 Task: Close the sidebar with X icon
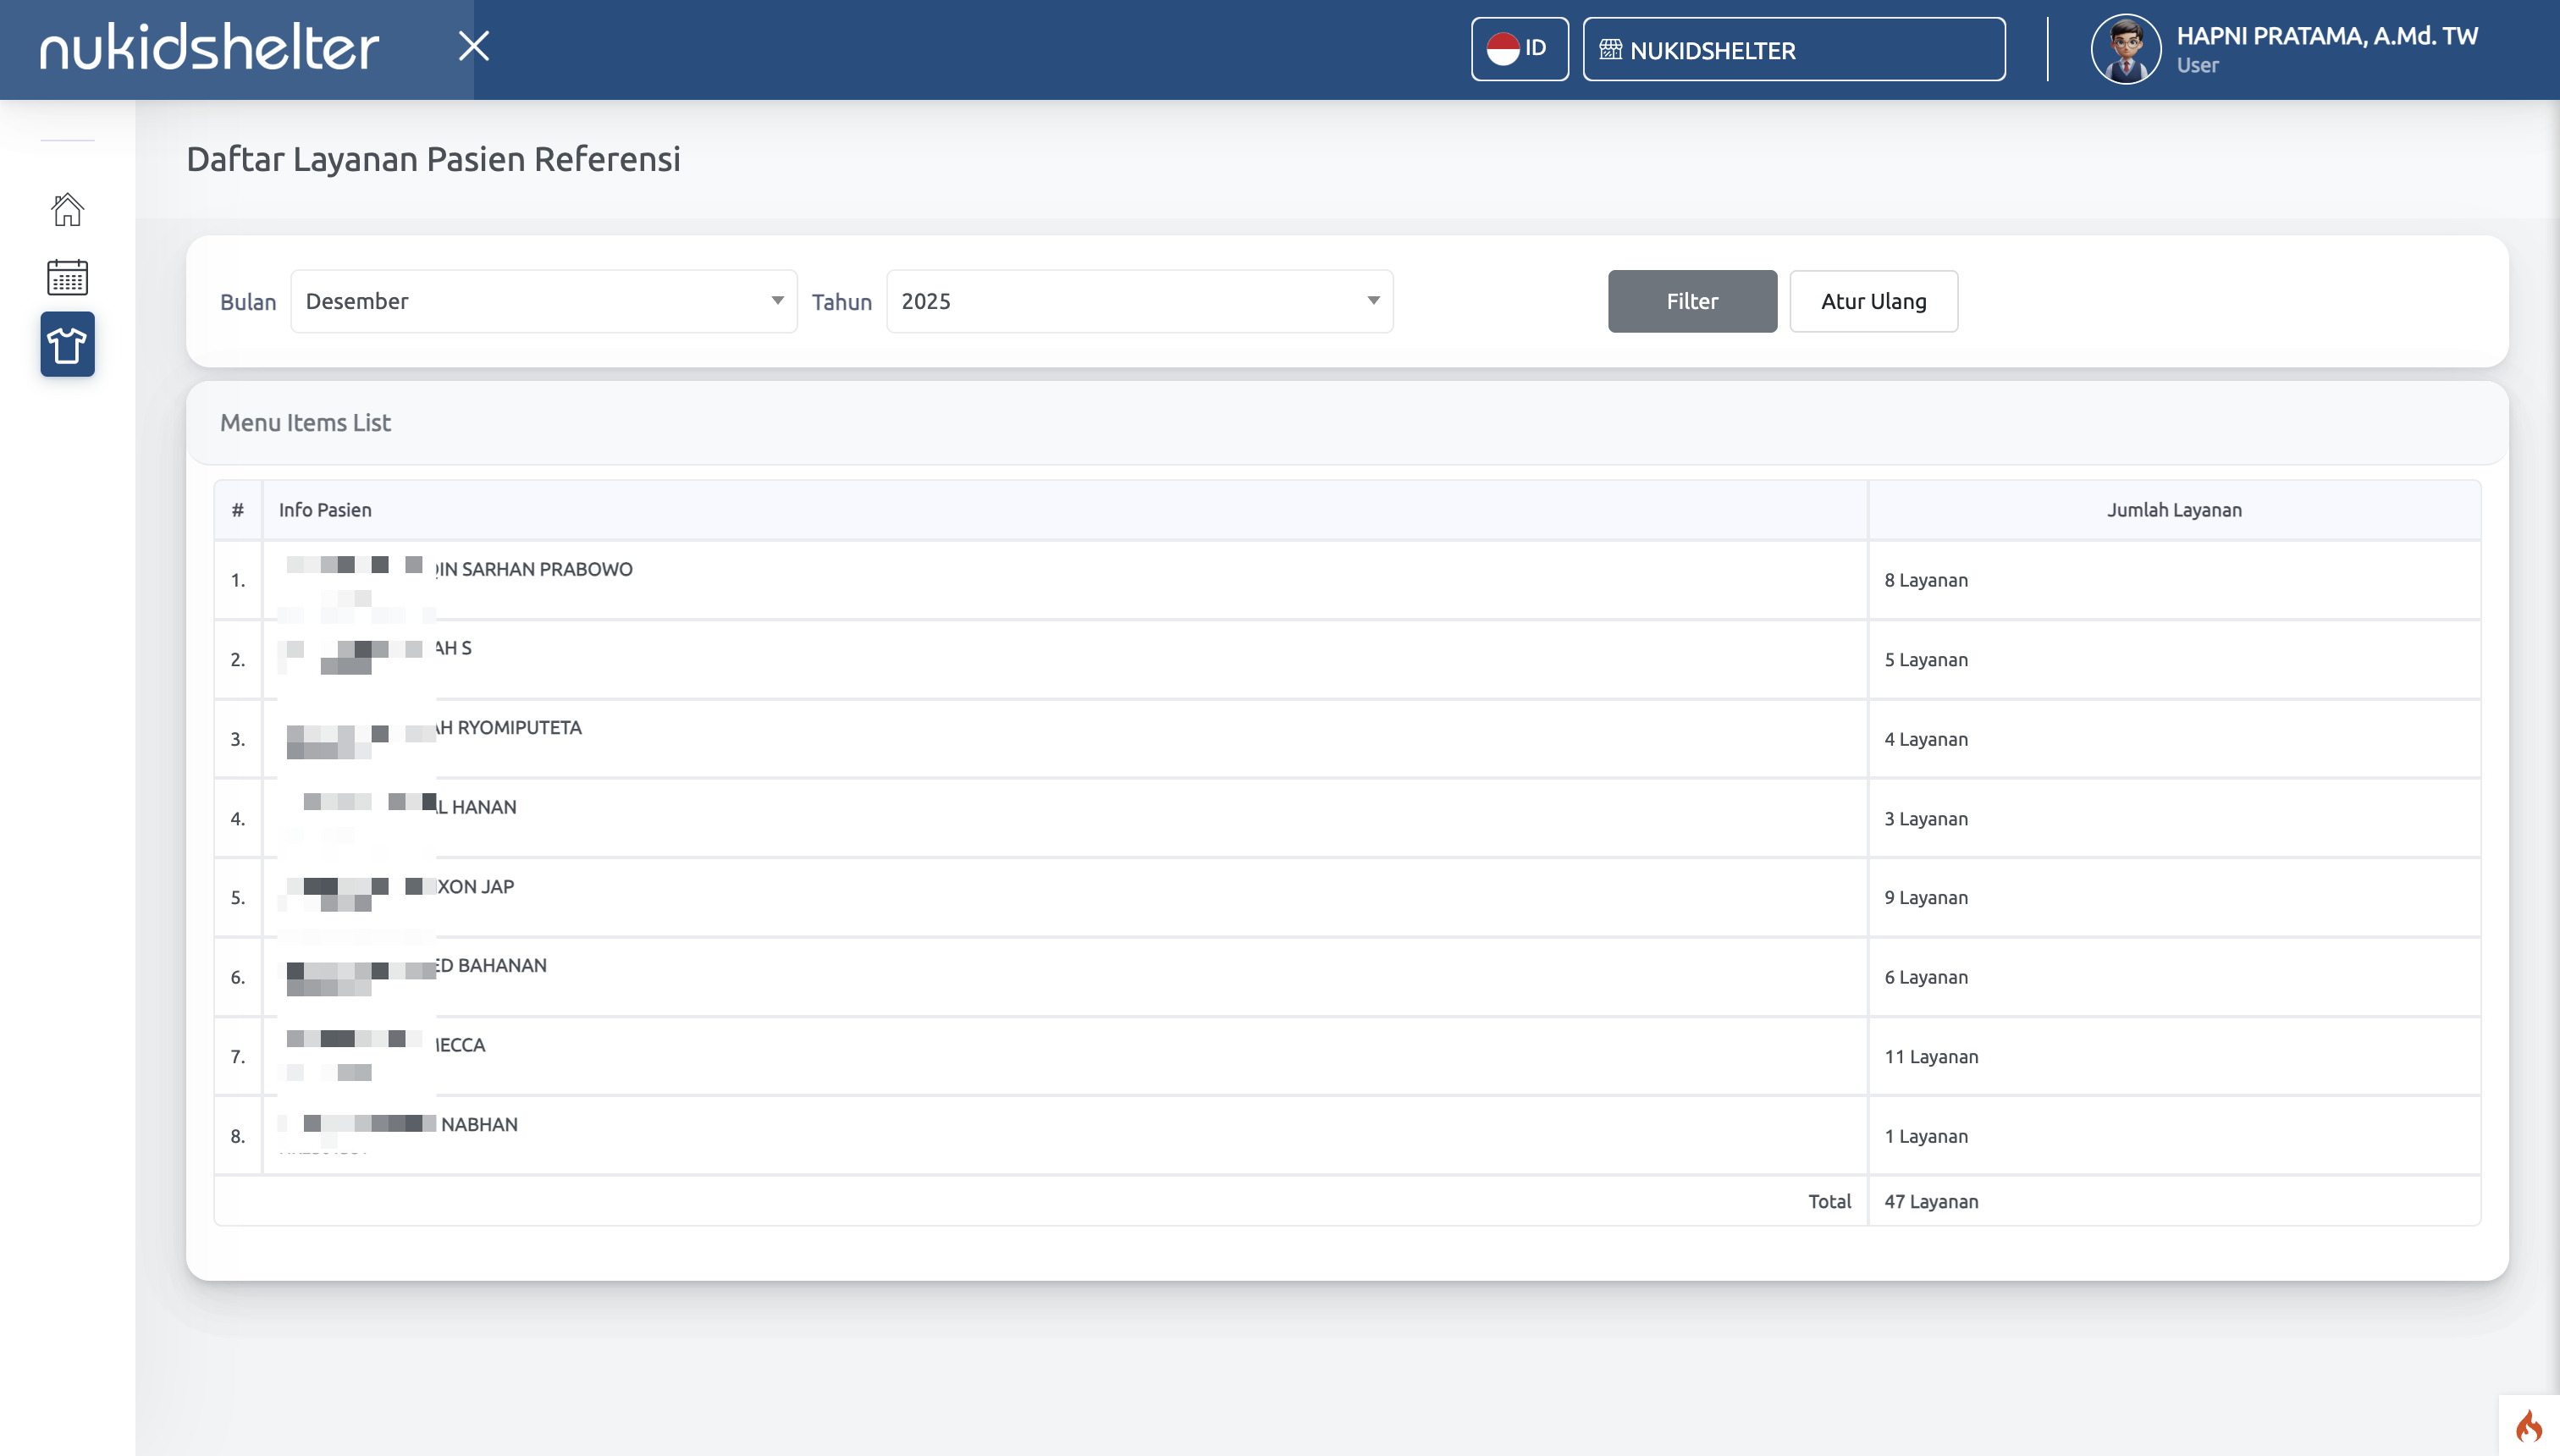point(474,46)
